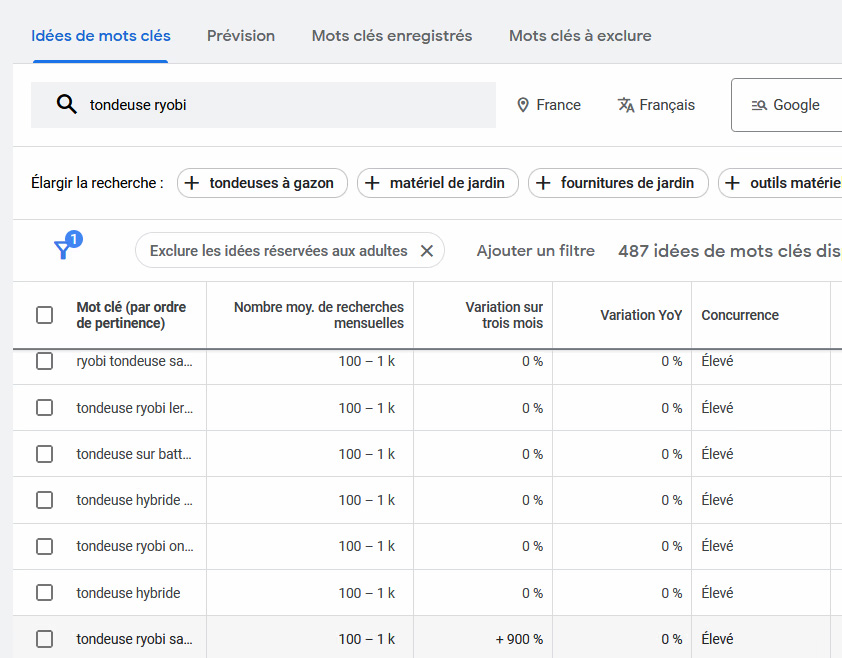The image size is (842, 658).
Task: Add "matériel de jardin" via its plus icon
Action: (x=373, y=183)
